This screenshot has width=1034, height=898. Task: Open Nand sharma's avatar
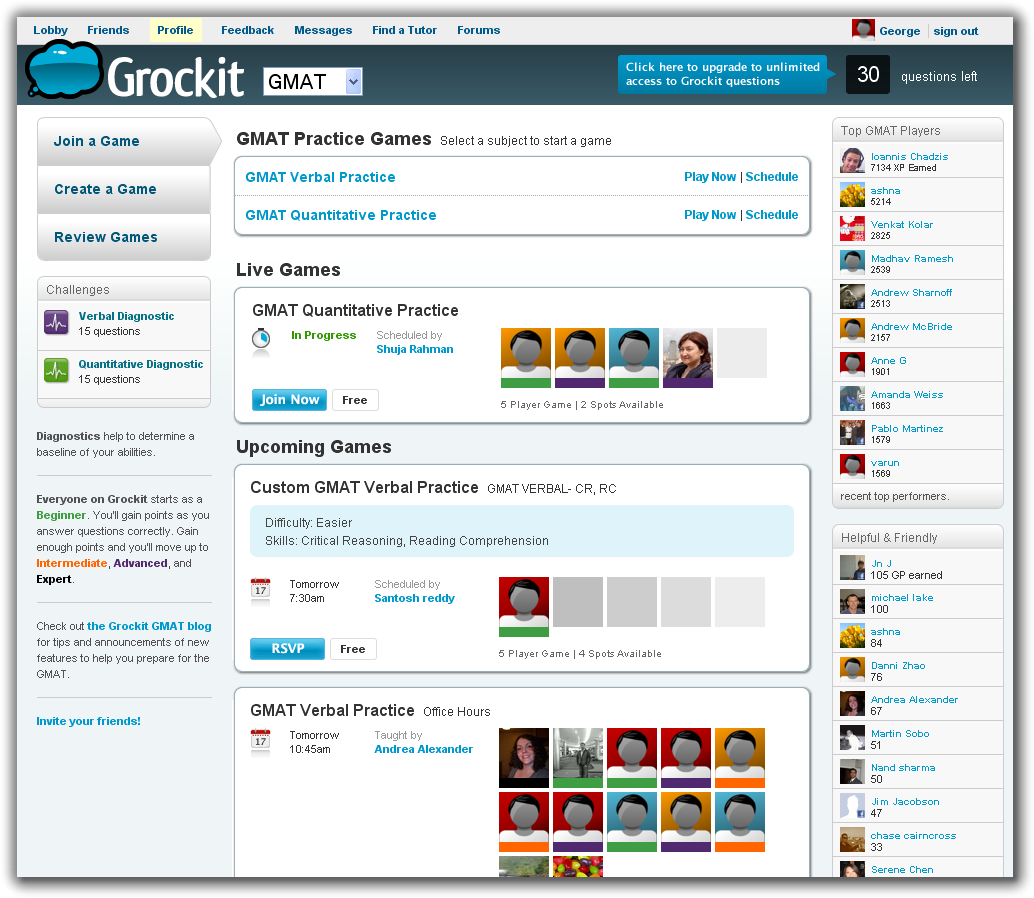[852, 772]
